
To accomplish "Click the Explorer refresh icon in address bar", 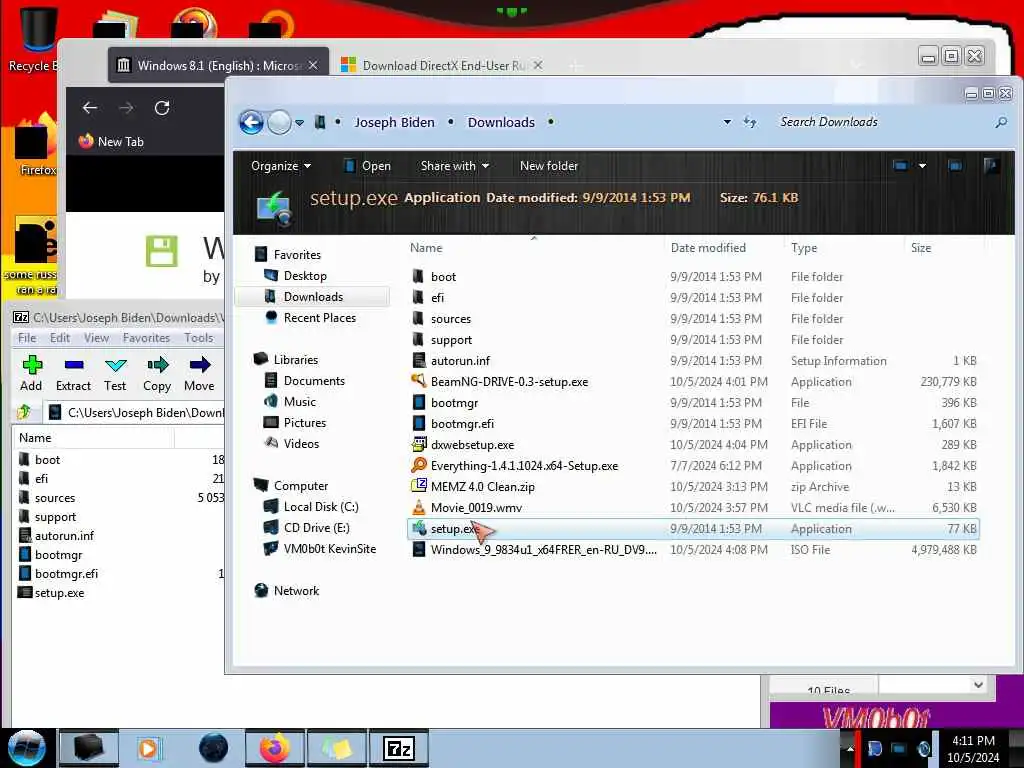I will (x=750, y=122).
